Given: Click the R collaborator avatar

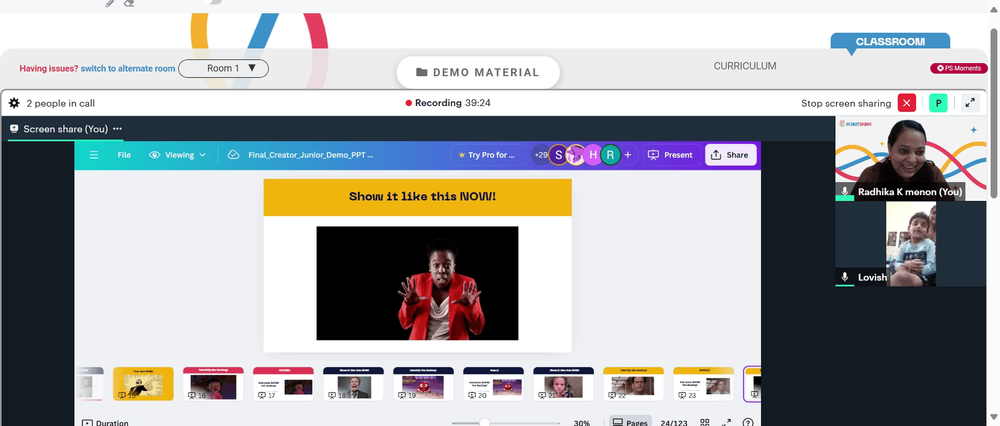Looking at the screenshot, I should (x=610, y=155).
